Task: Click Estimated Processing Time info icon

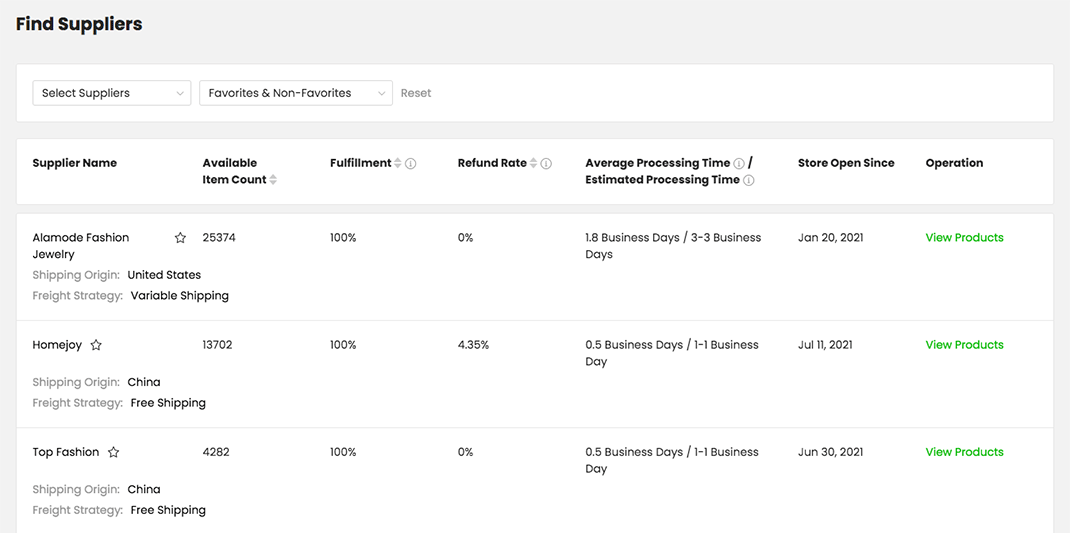Action: [749, 180]
